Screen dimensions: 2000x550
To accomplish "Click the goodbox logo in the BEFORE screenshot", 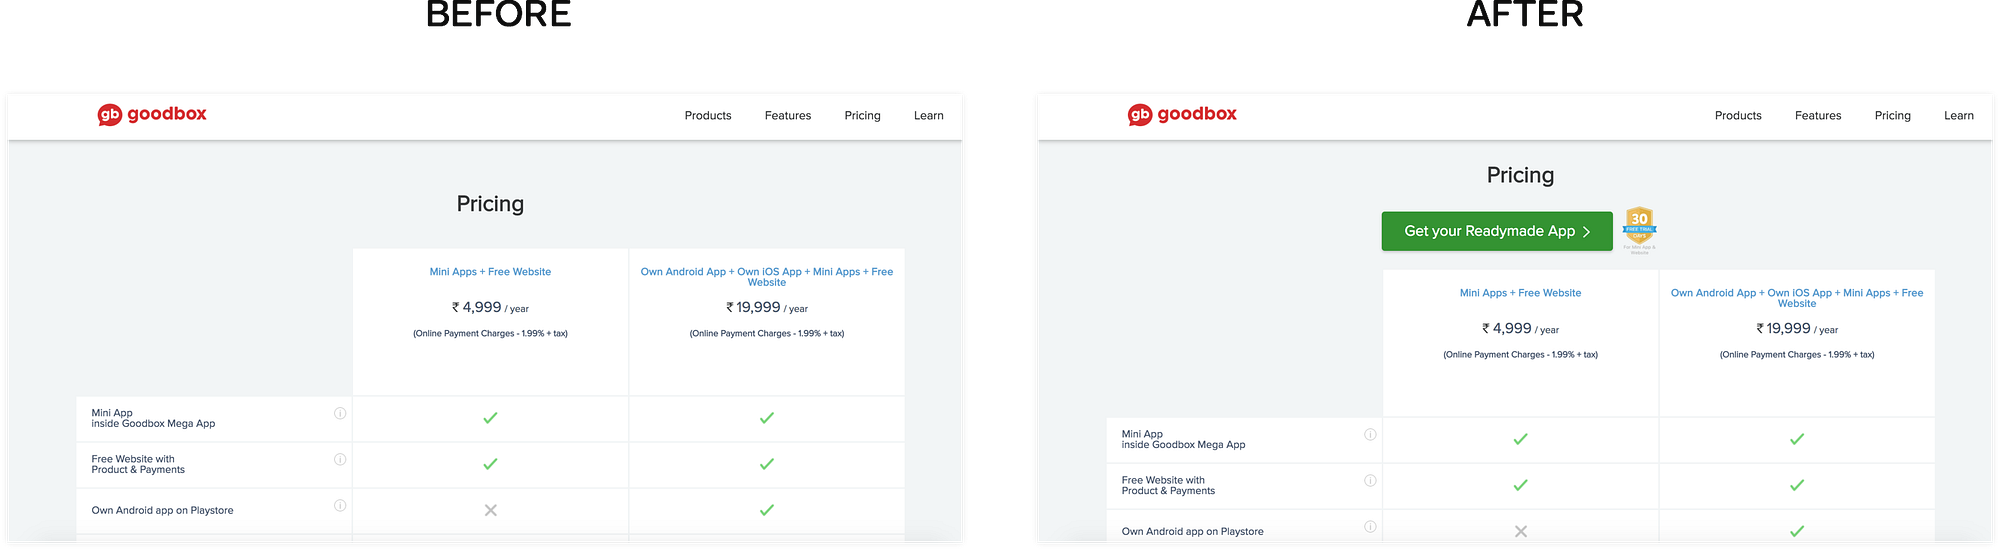I will coord(152,115).
